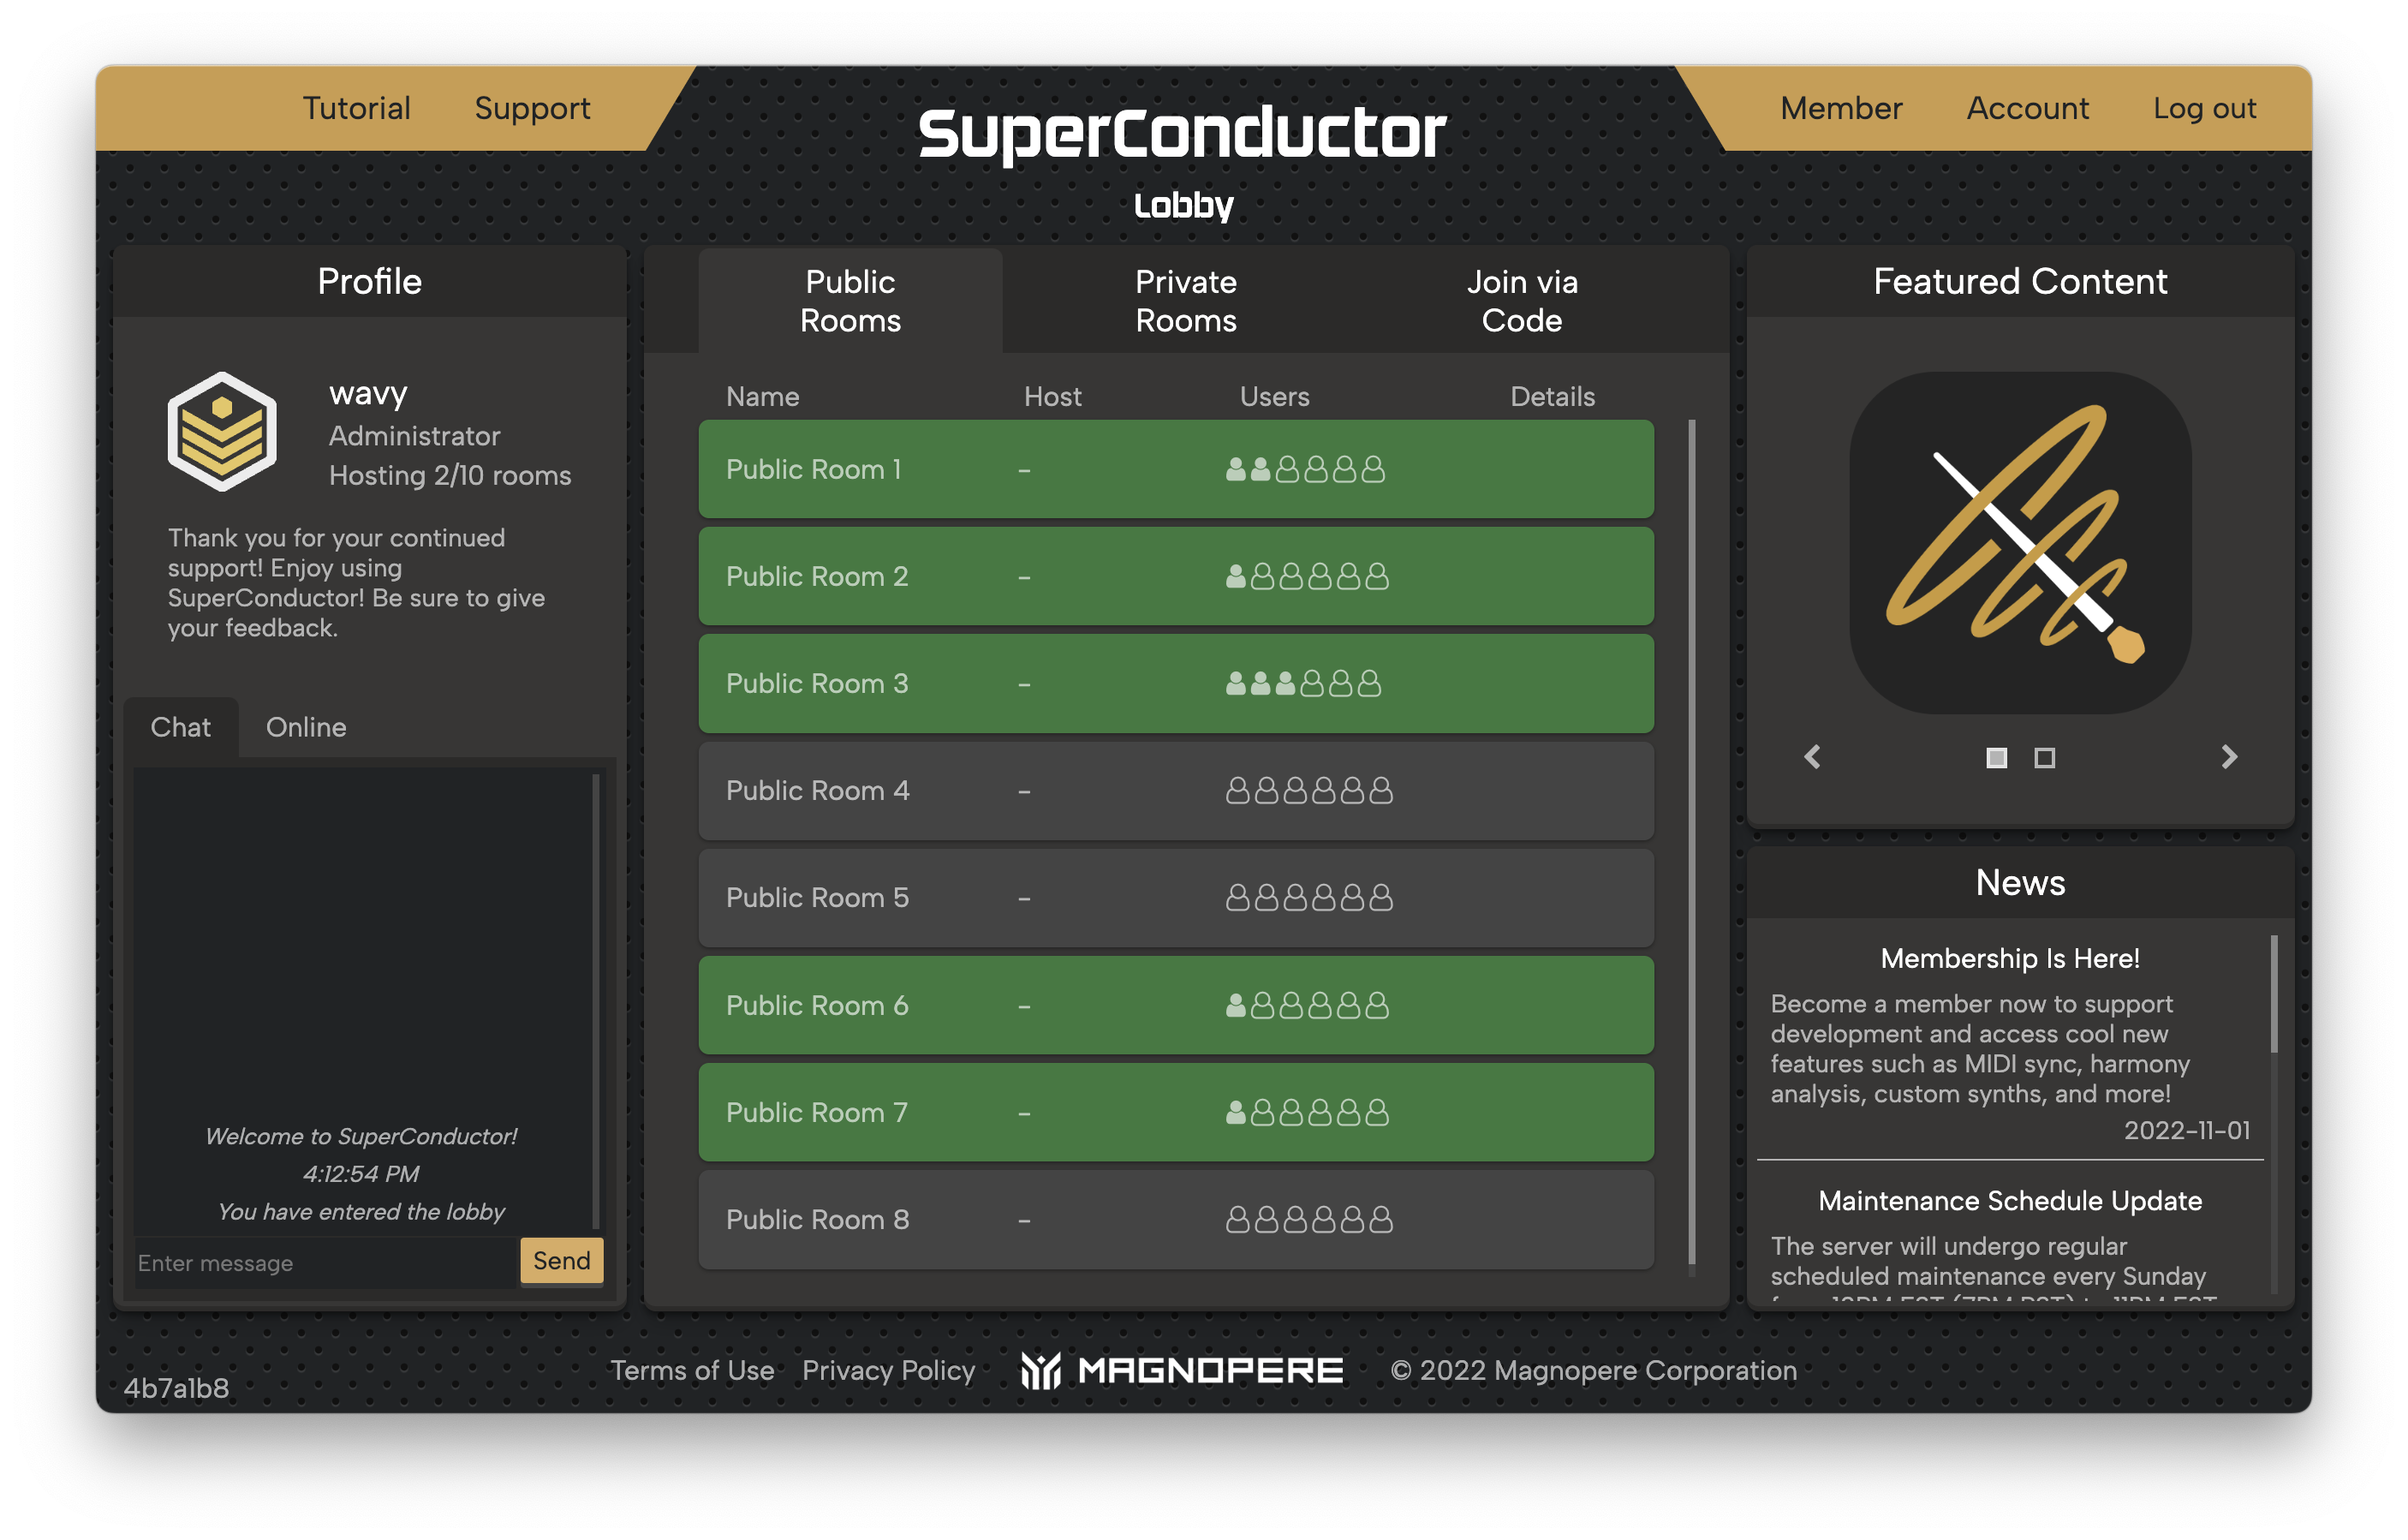Click the Enter message input field

tap(325, 1262)
